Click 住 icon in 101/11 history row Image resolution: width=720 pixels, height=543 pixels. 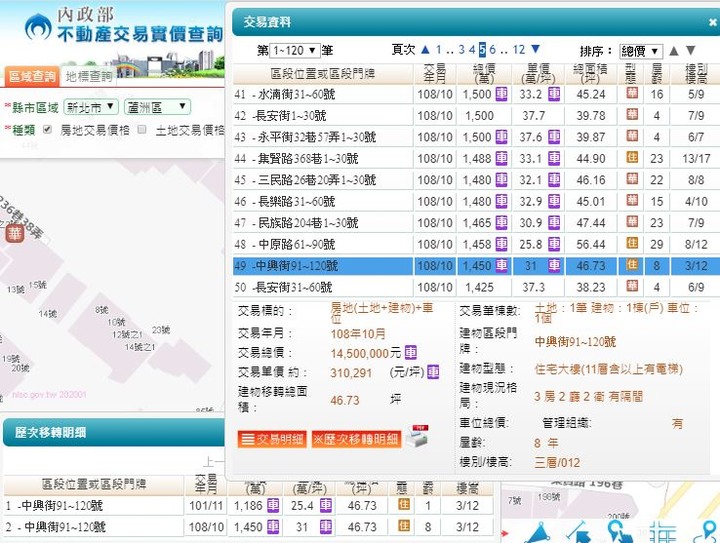(404, 504)
